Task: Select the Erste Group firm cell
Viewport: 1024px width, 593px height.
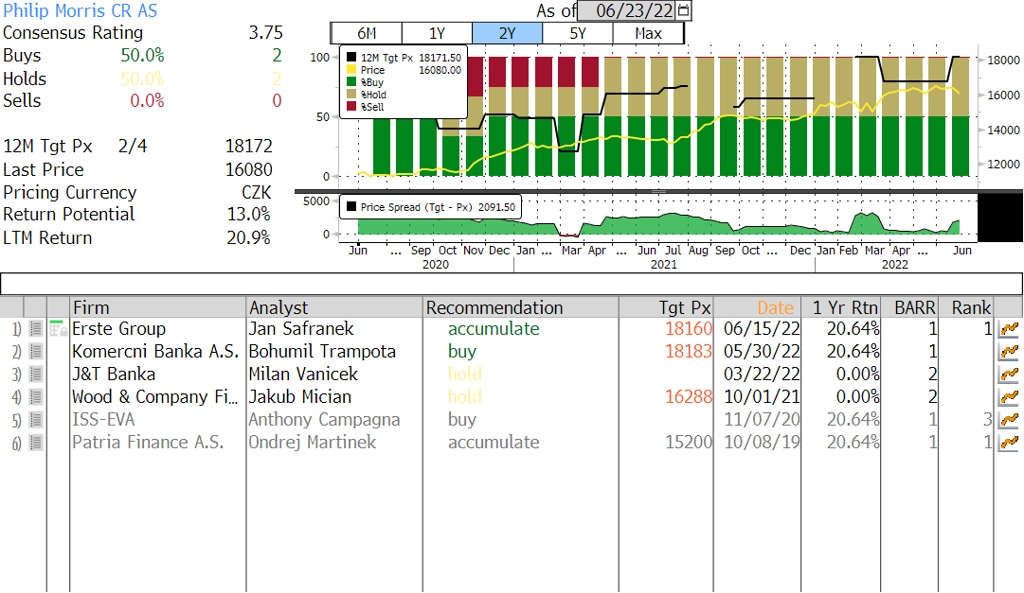Action: [119, 329]
